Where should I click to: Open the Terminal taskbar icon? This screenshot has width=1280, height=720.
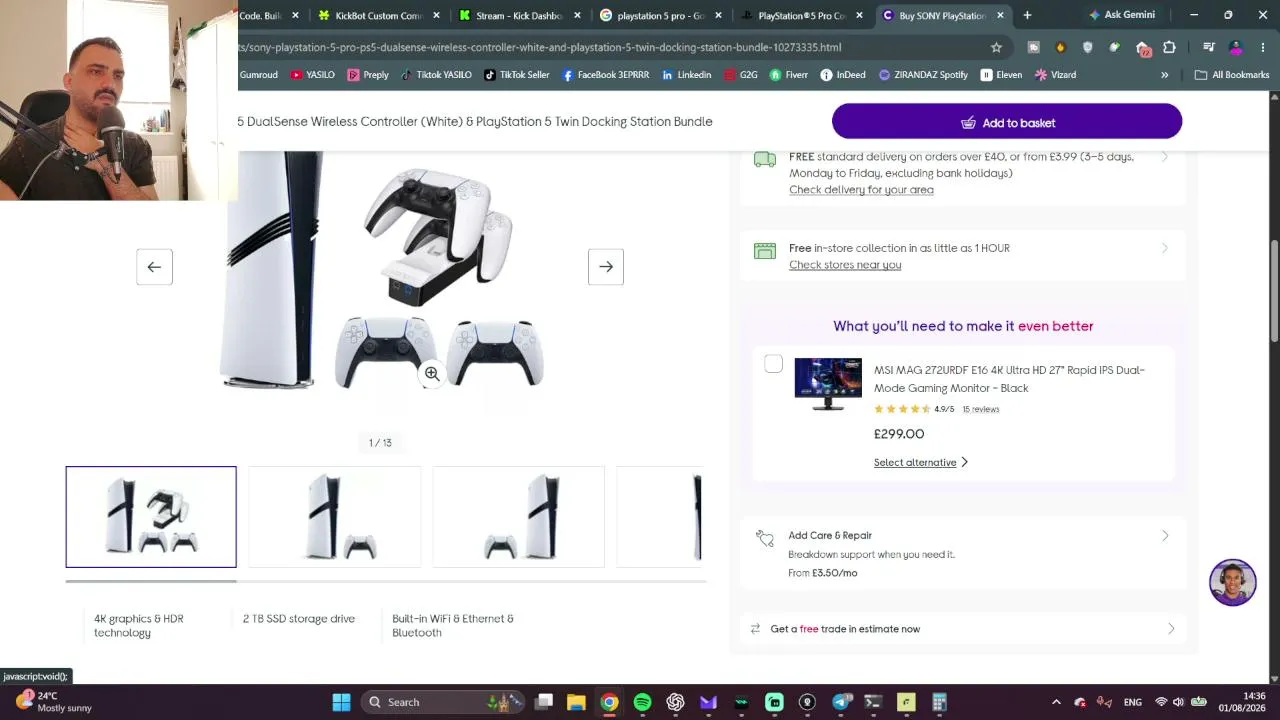click(873, 702)
